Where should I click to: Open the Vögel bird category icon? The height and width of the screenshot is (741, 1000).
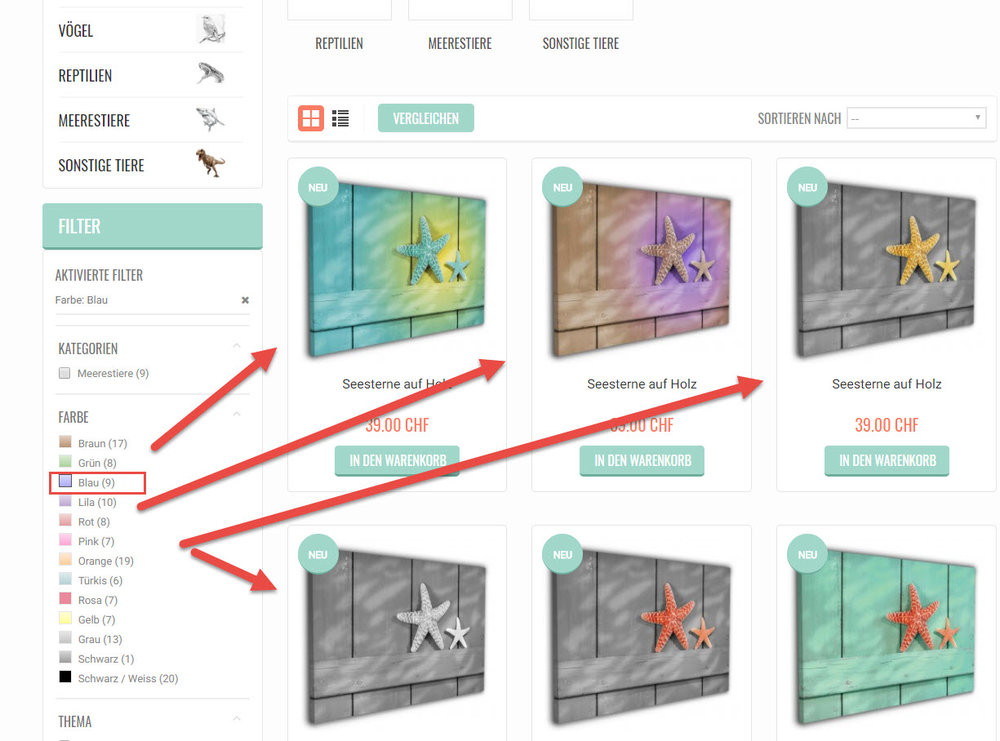pyautogui.click(x=211, y=29)
